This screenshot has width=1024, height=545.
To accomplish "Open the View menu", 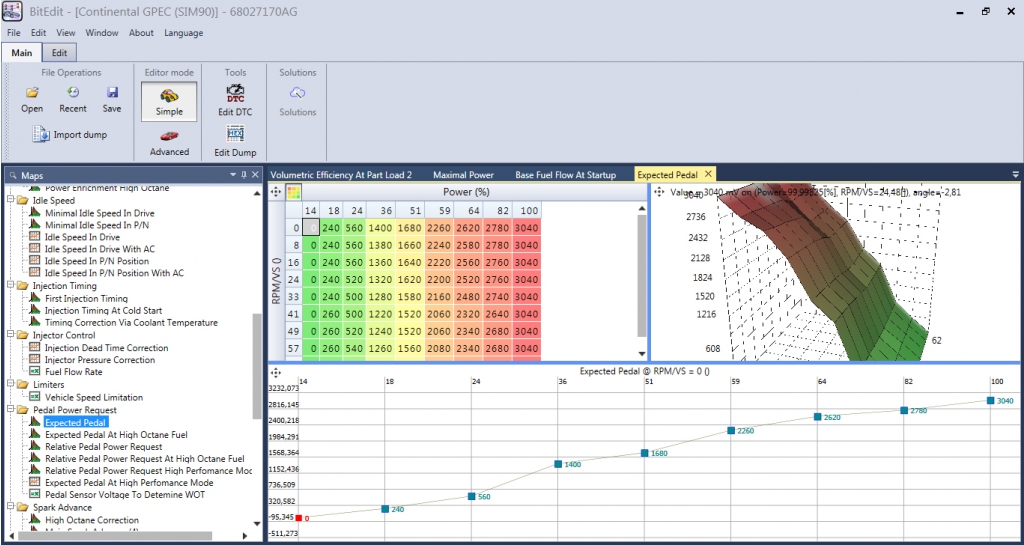I will tap(66, 33).
